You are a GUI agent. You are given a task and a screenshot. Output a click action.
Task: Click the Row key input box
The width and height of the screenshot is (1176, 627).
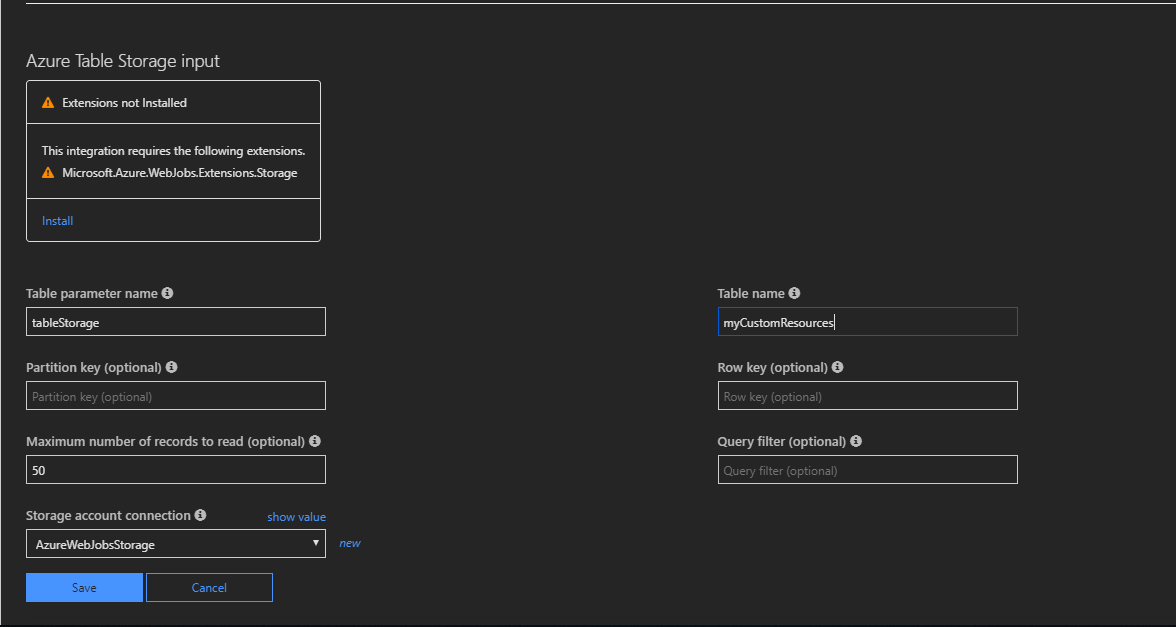(x=866, y=395)
